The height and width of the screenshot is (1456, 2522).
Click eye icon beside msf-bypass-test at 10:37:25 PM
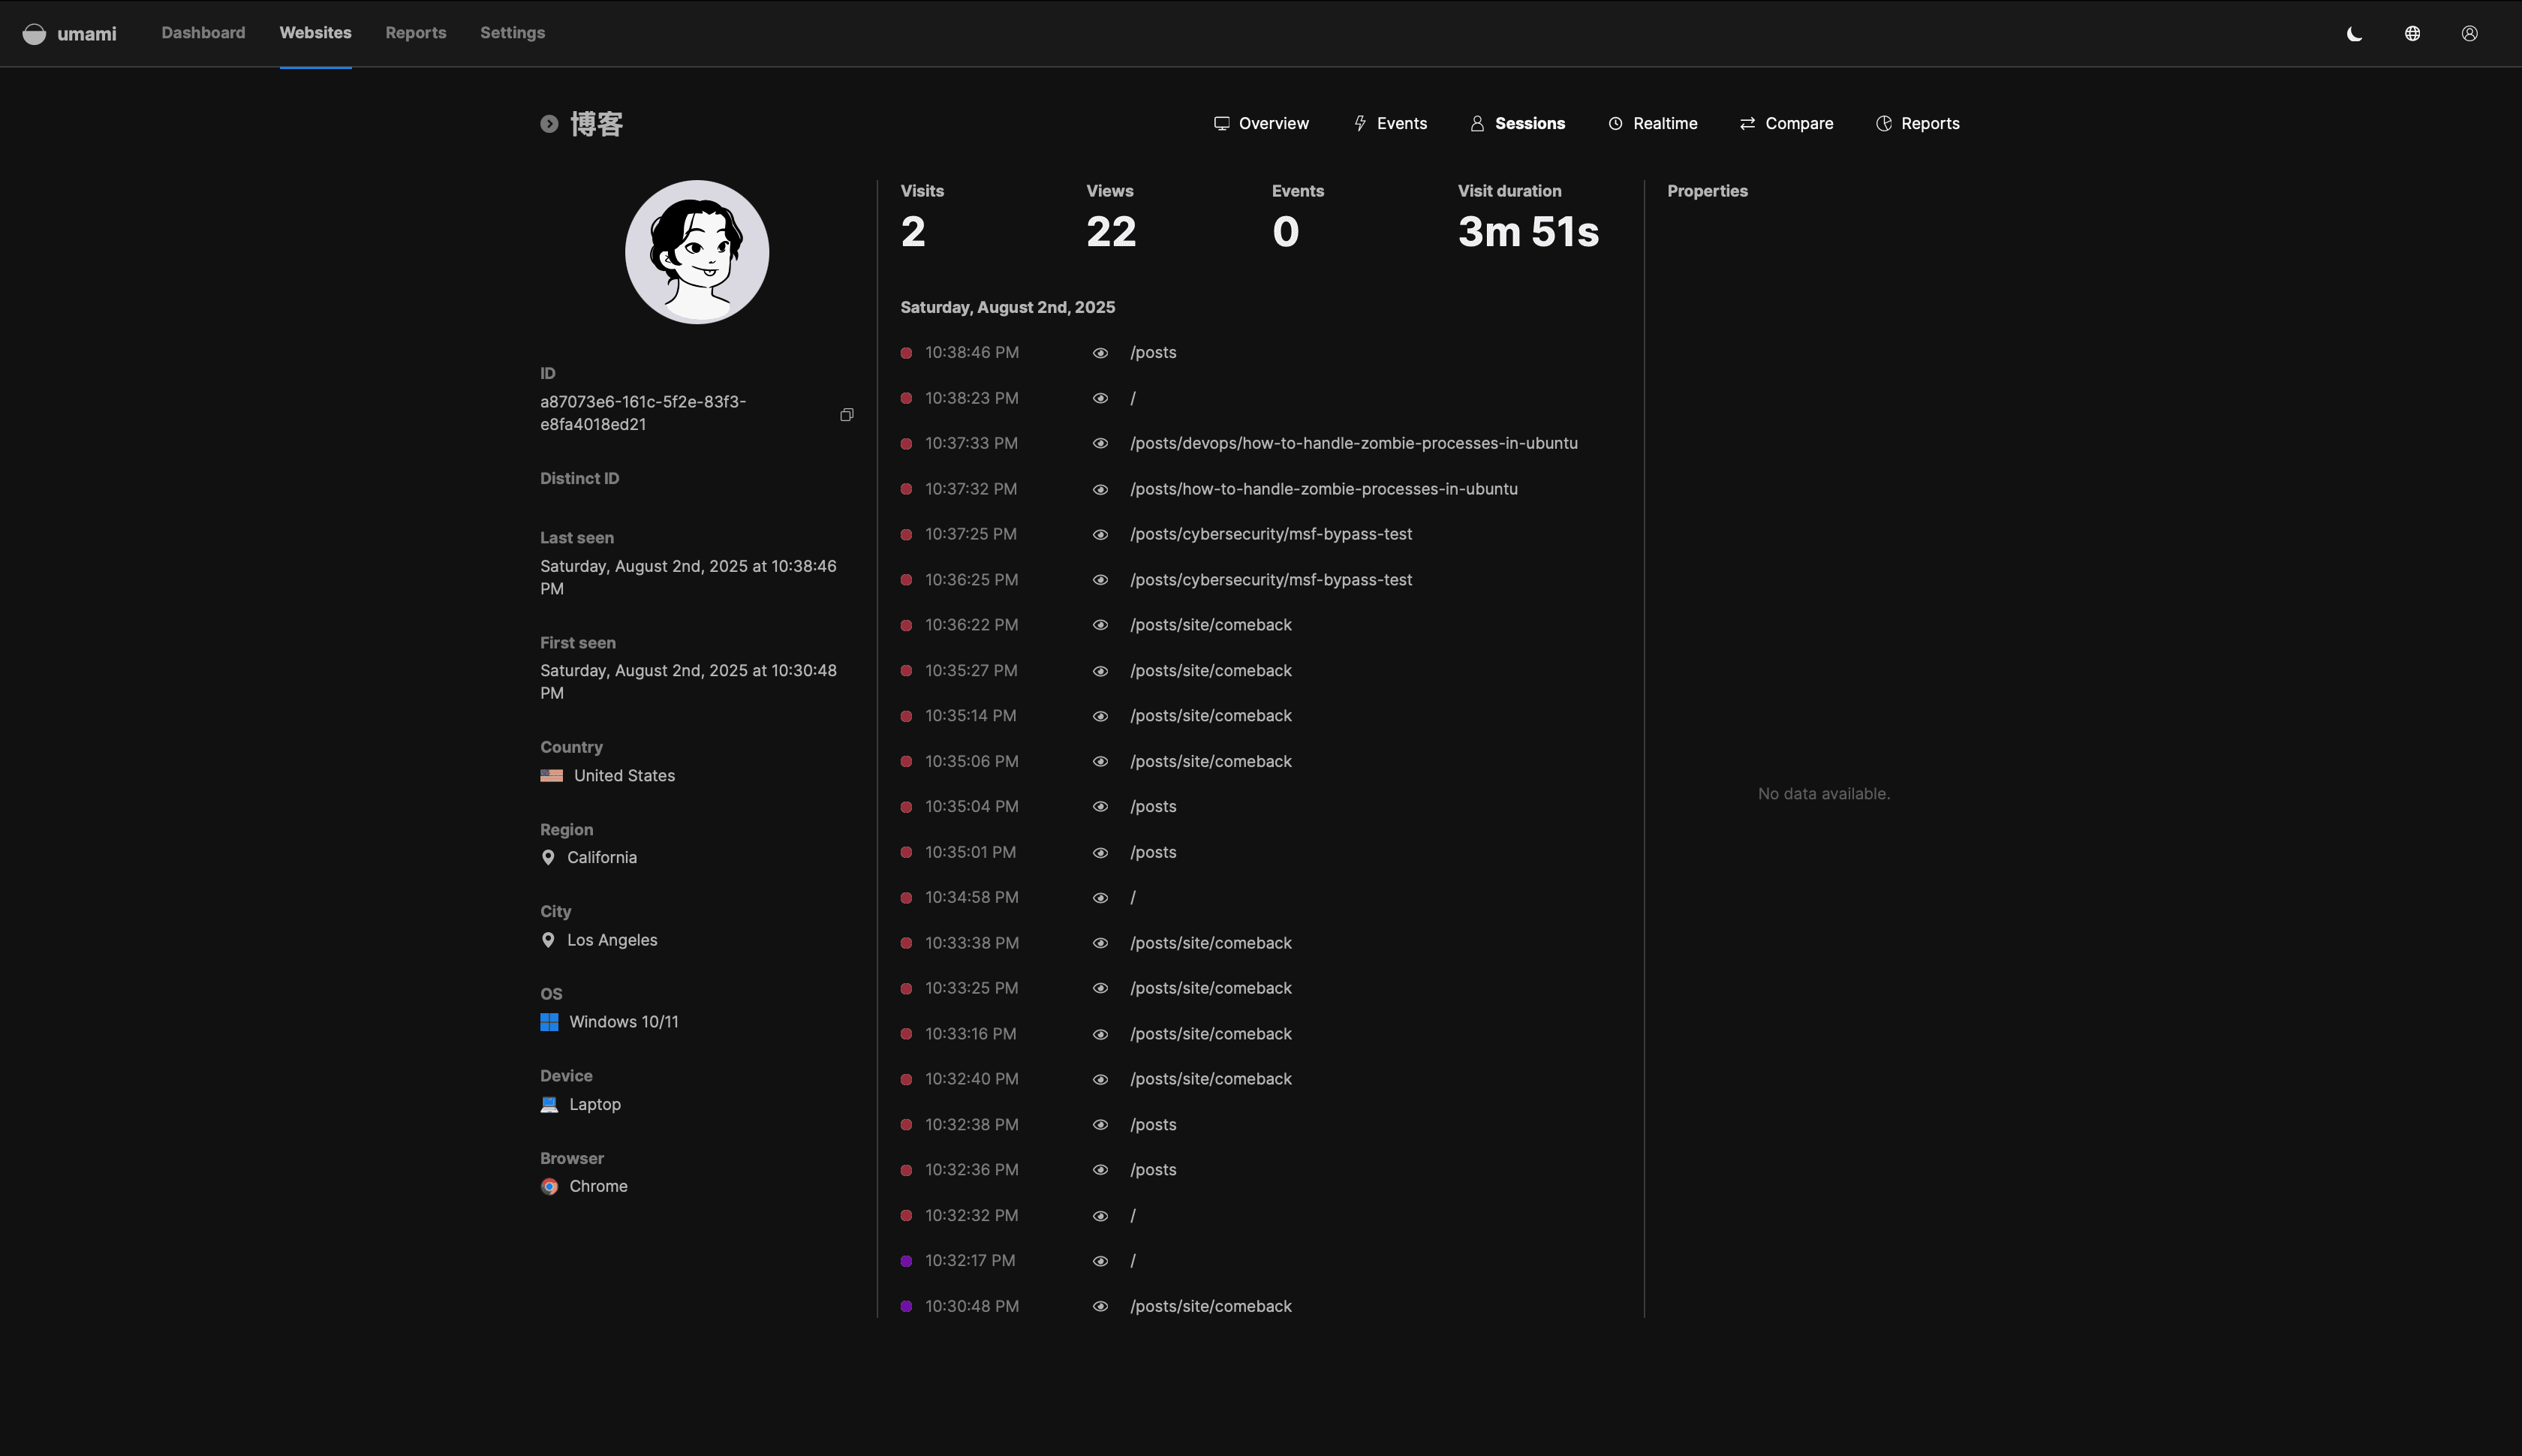[x=1100, y=534]
